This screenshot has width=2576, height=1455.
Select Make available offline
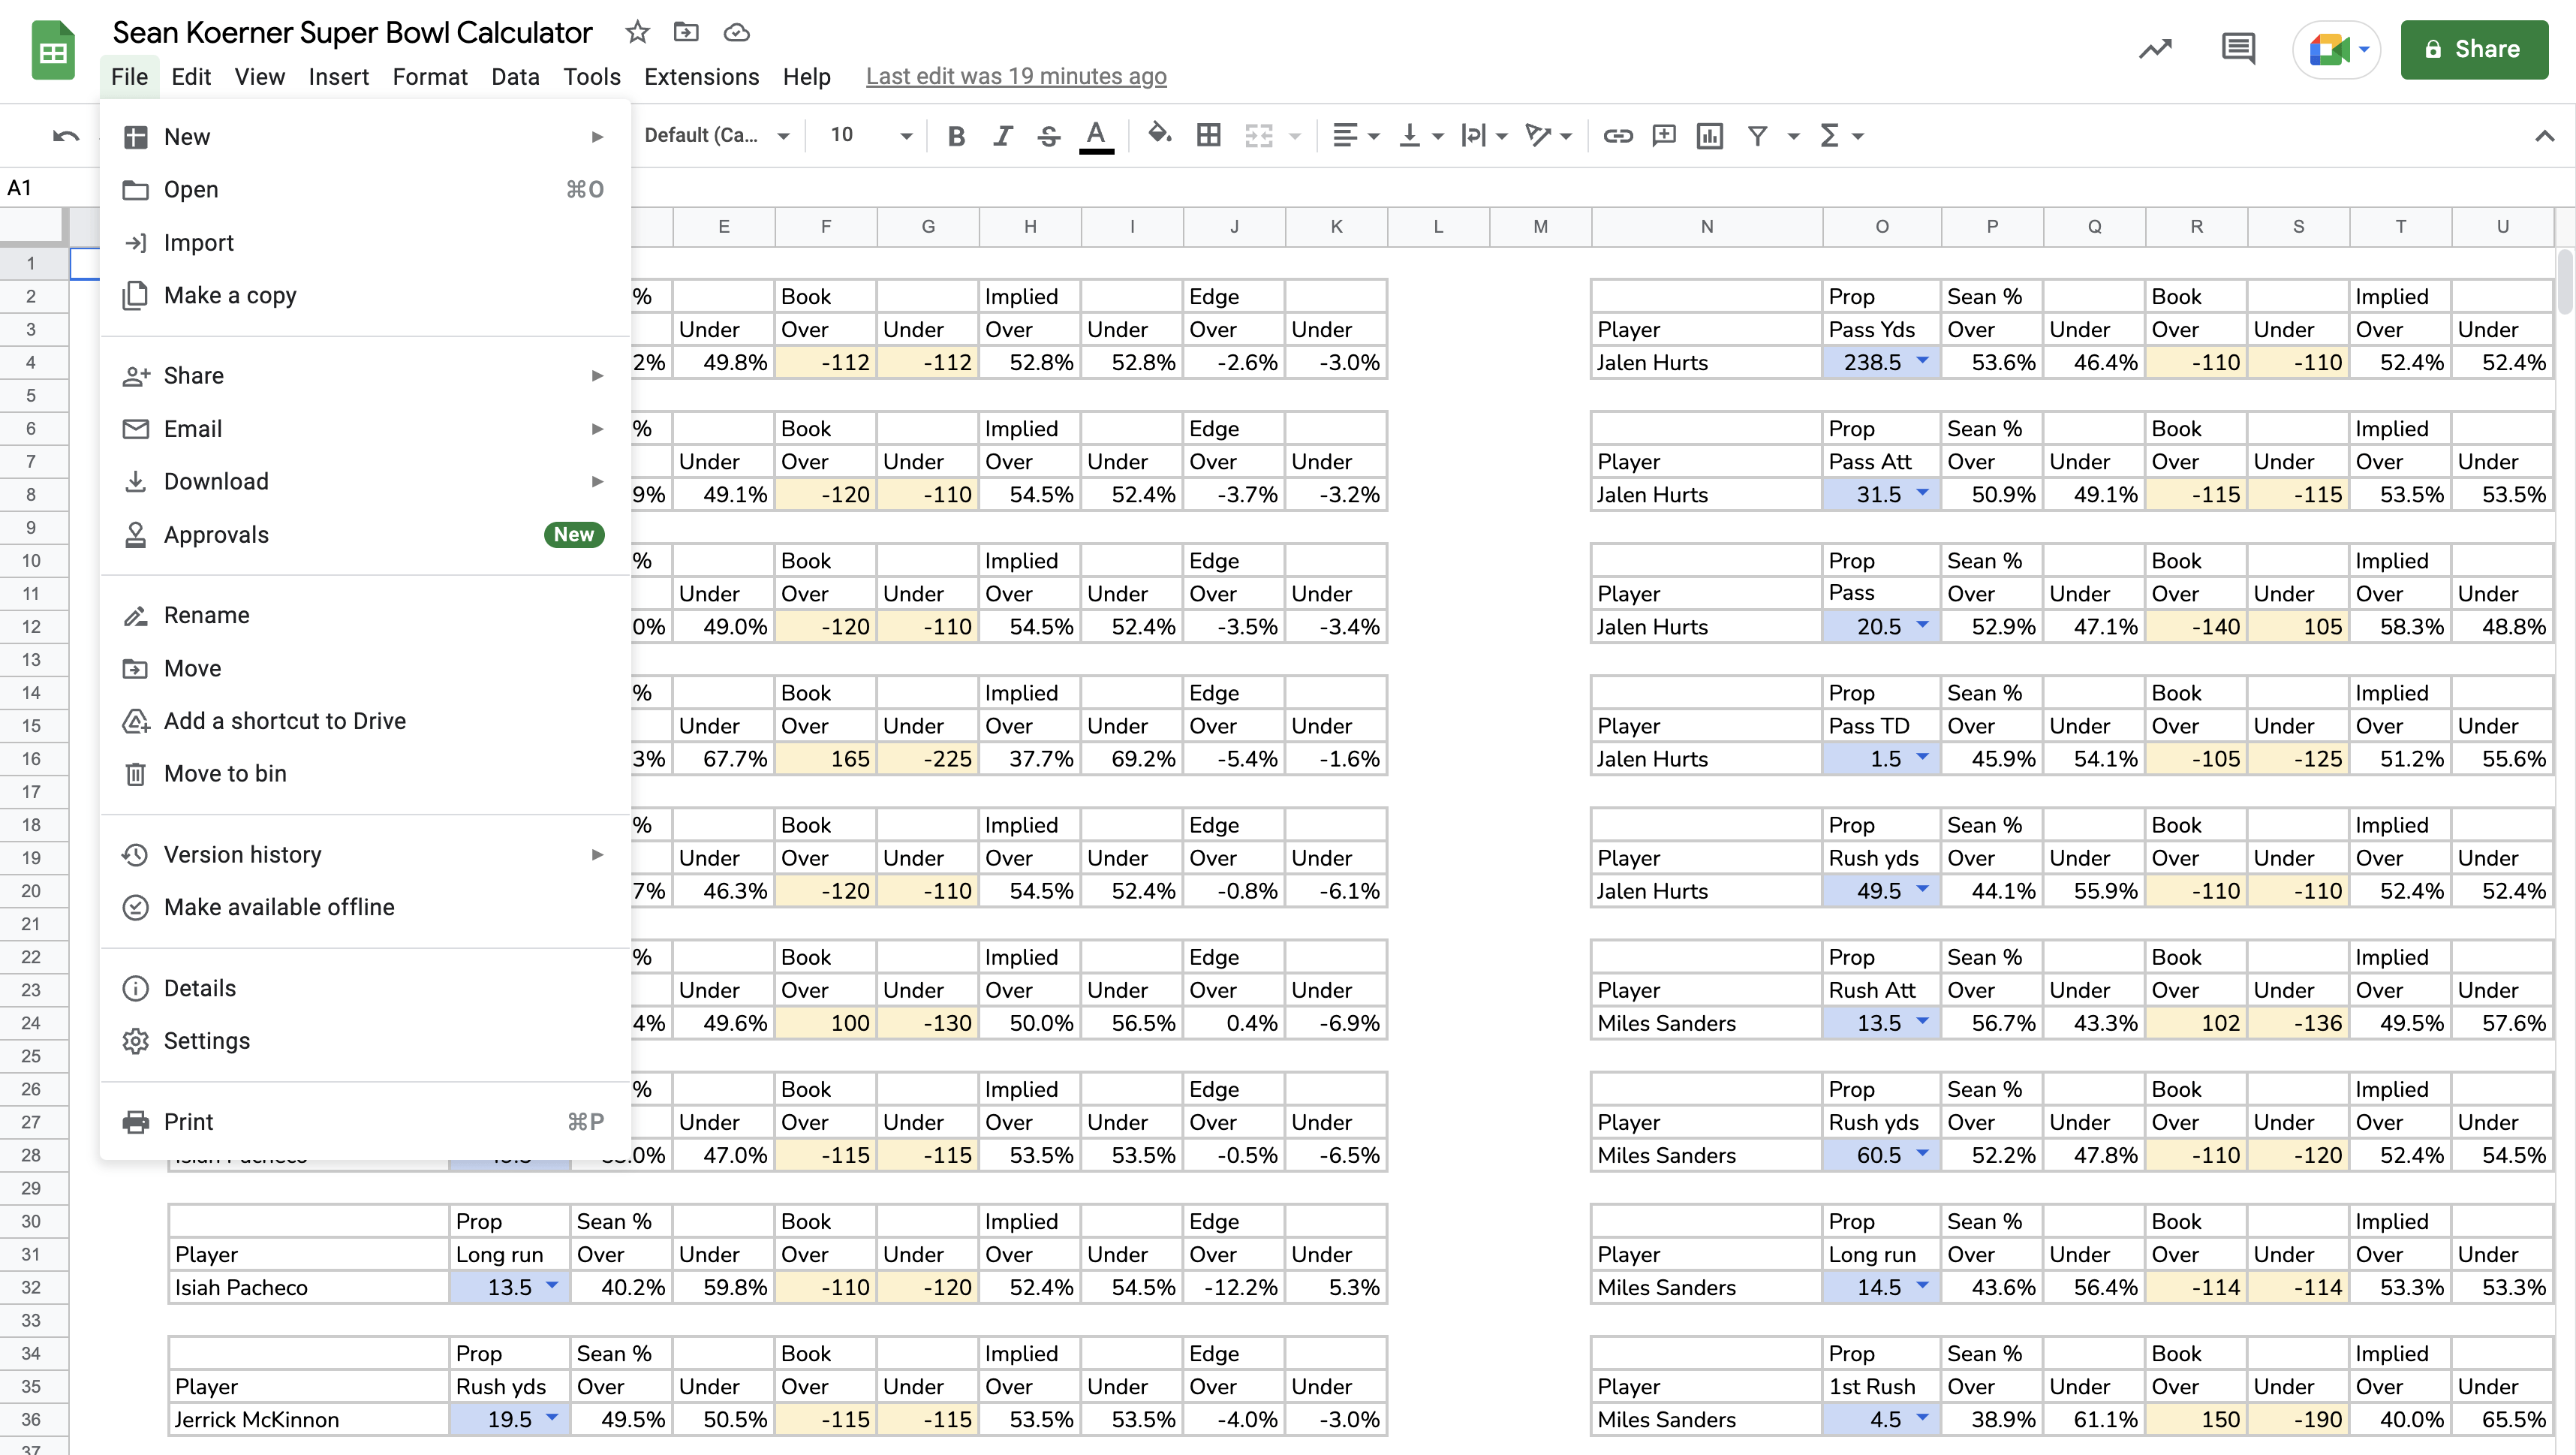pos(365,907)
